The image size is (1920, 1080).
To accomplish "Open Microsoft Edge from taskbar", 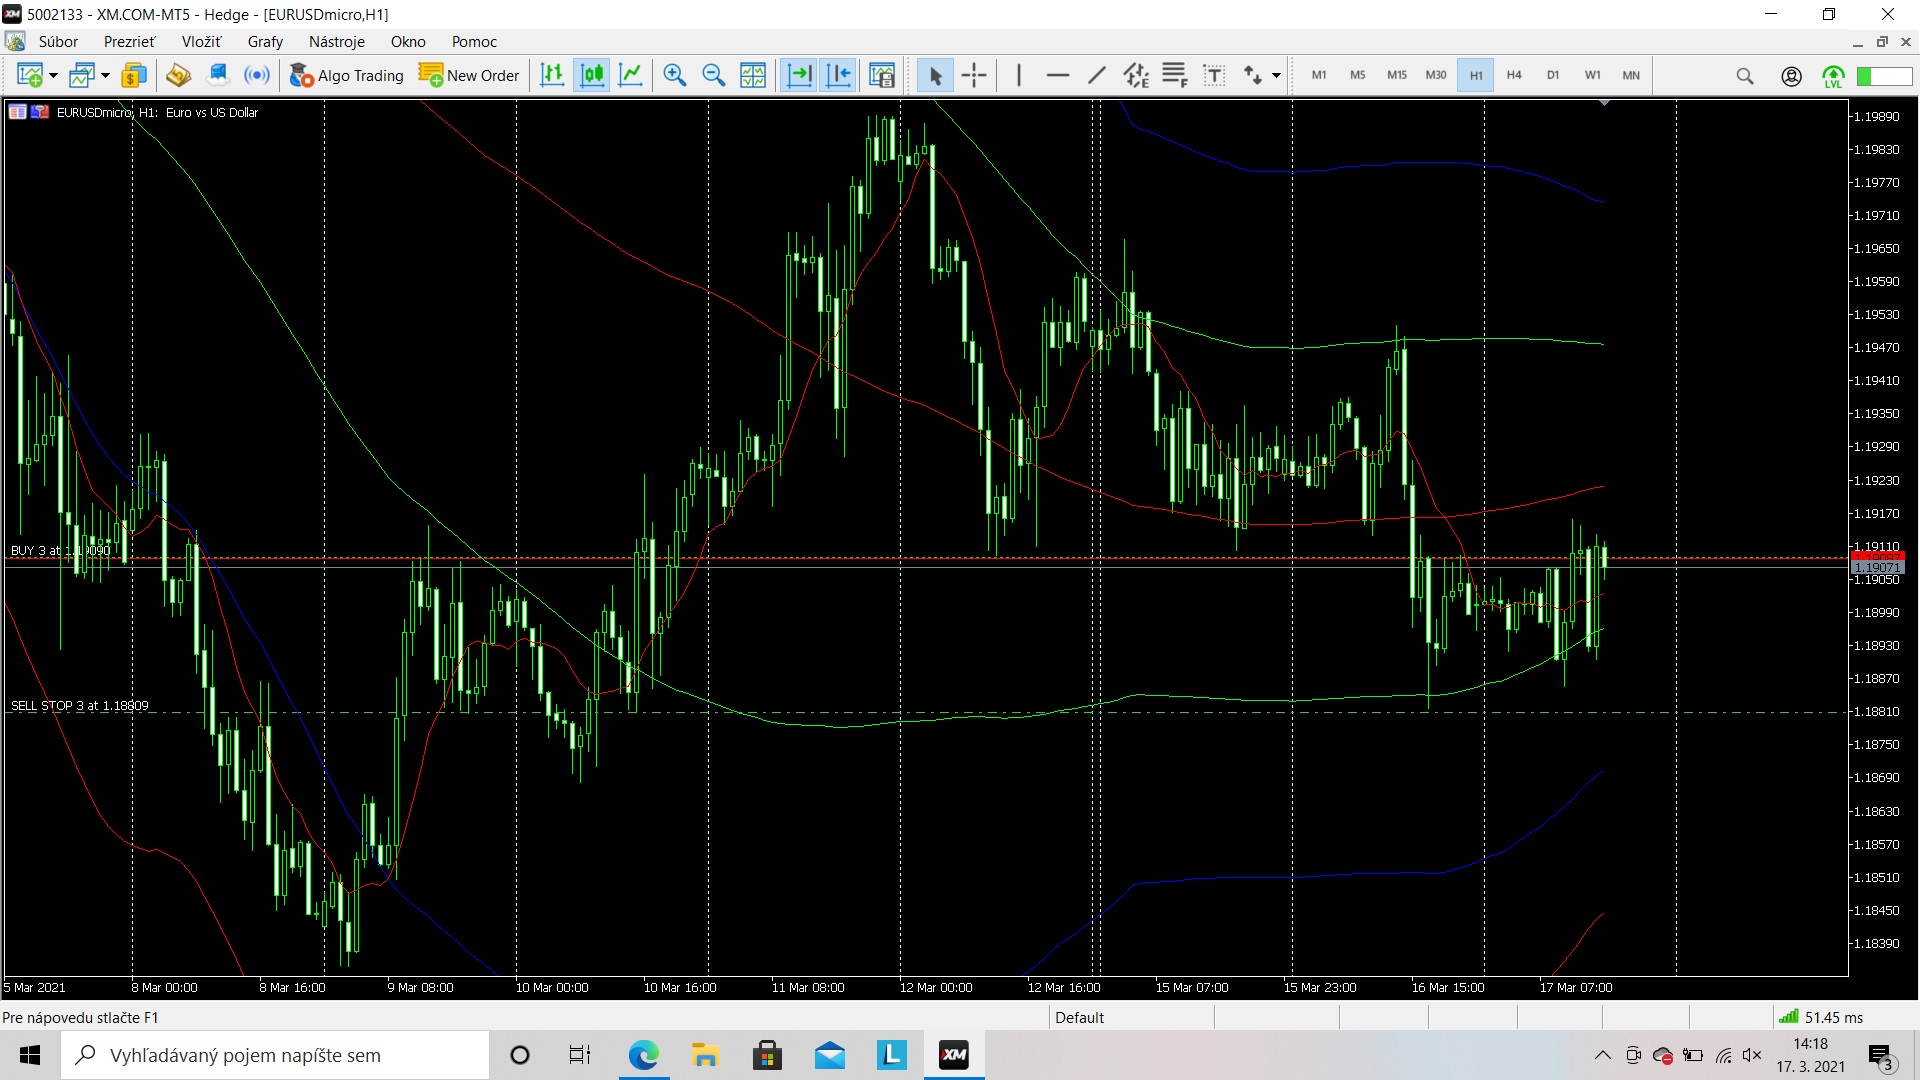I will [x=643, y=1055].
